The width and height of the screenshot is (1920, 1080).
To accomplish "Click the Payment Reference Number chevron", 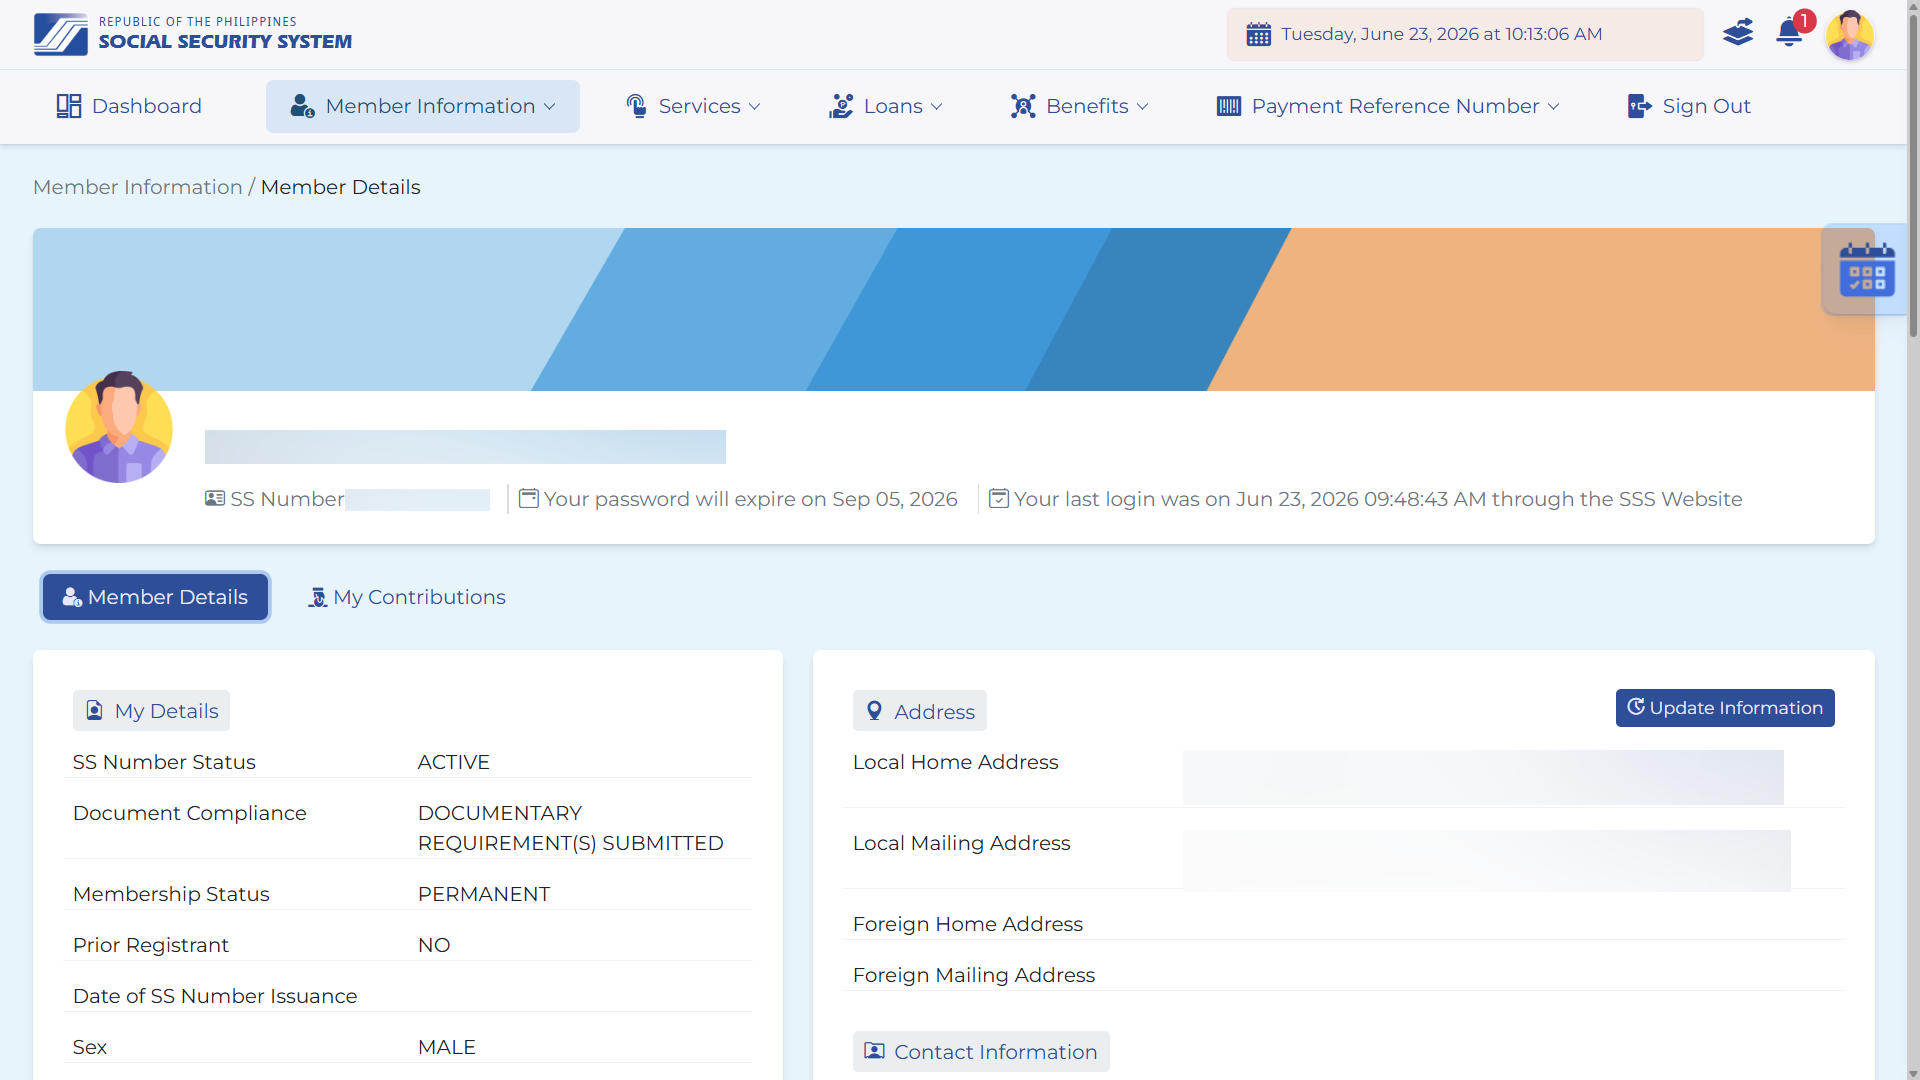I will (x=1553, y=107).
